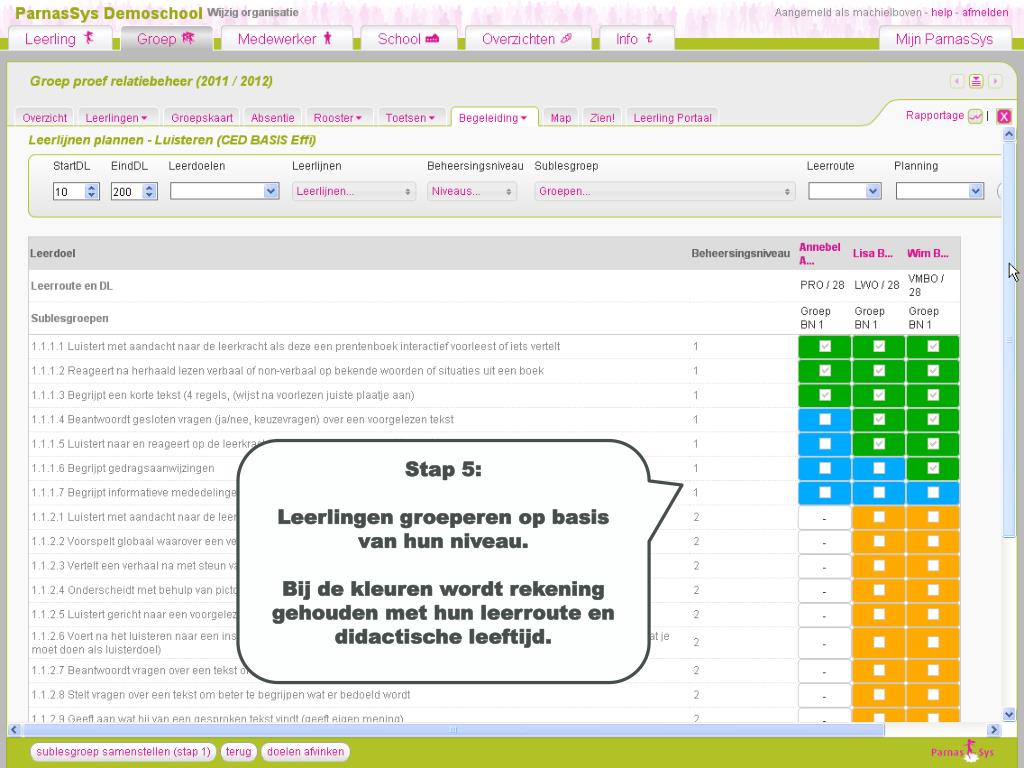
Task: Uncheck Lisa's checkbox for goal 1.1.1.2
Action: click(x=879, y=370)
